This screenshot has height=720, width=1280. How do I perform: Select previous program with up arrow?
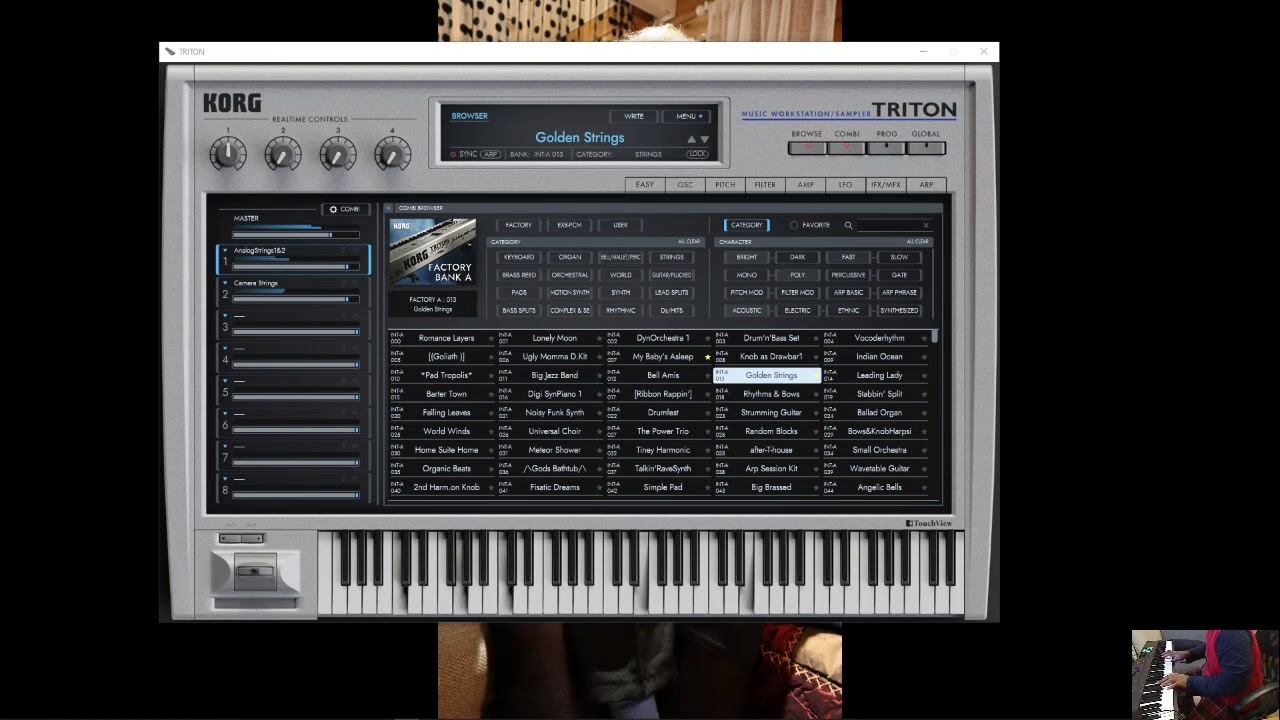point(691,139)
